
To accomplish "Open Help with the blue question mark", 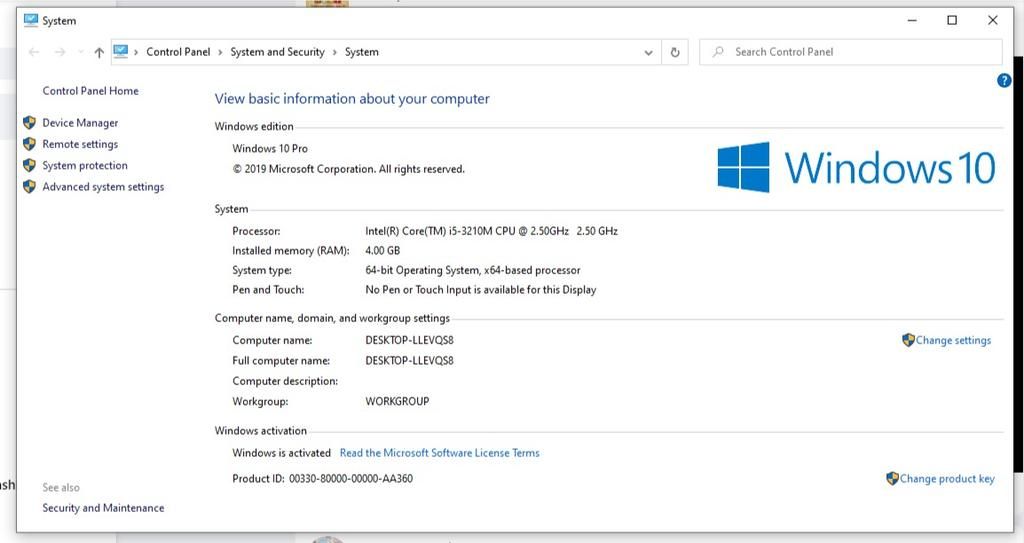I will click(x=1004, y=81).
